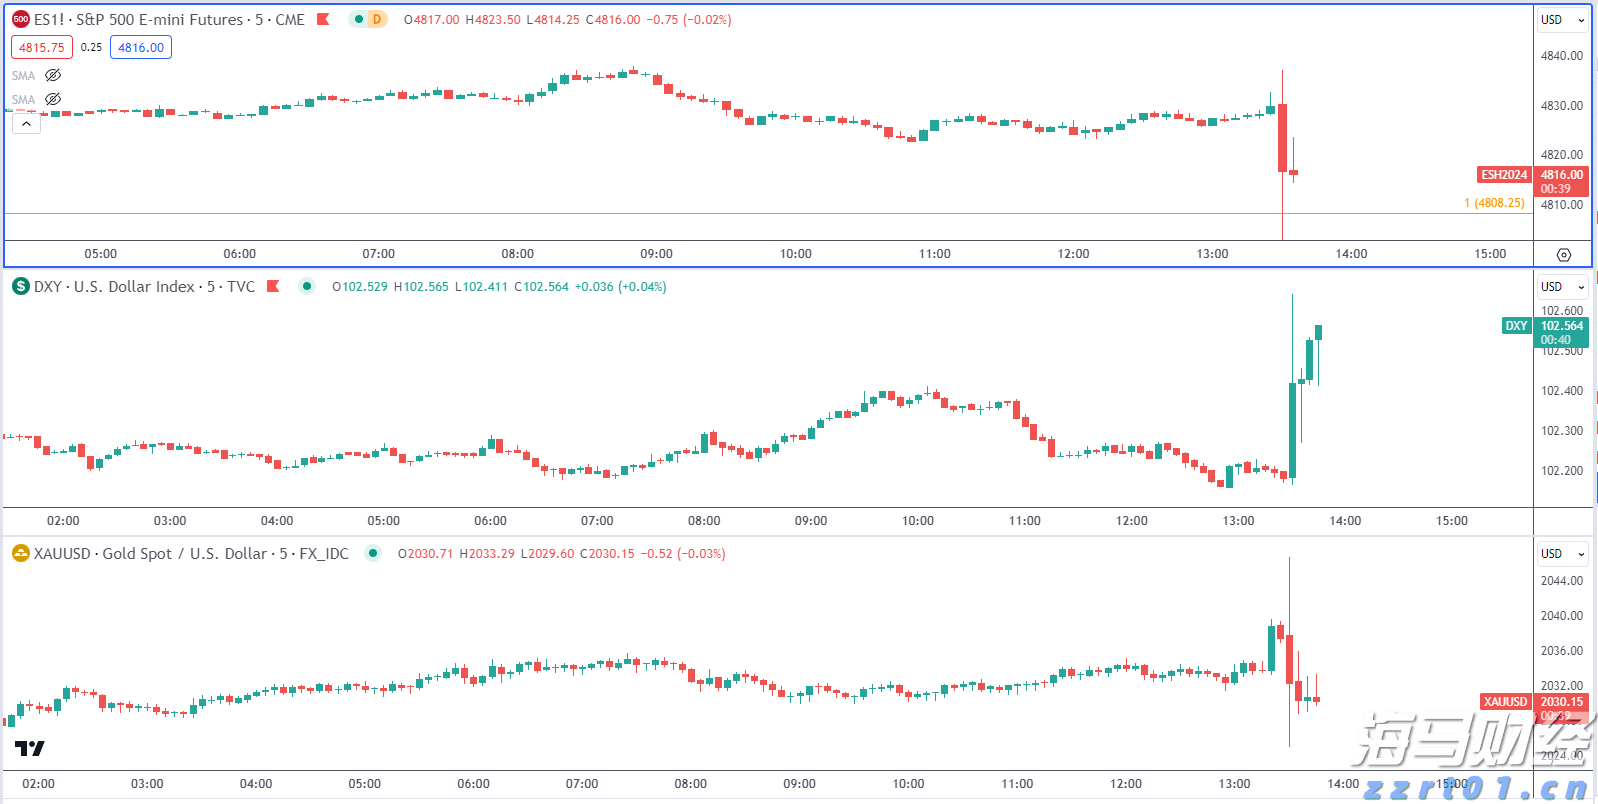Click the ES1! S&P 500 E-mini Futures title
Image resolution: width=1598 pixels, height=804 pixels.
pyautogui.click(x=169, y=19)
